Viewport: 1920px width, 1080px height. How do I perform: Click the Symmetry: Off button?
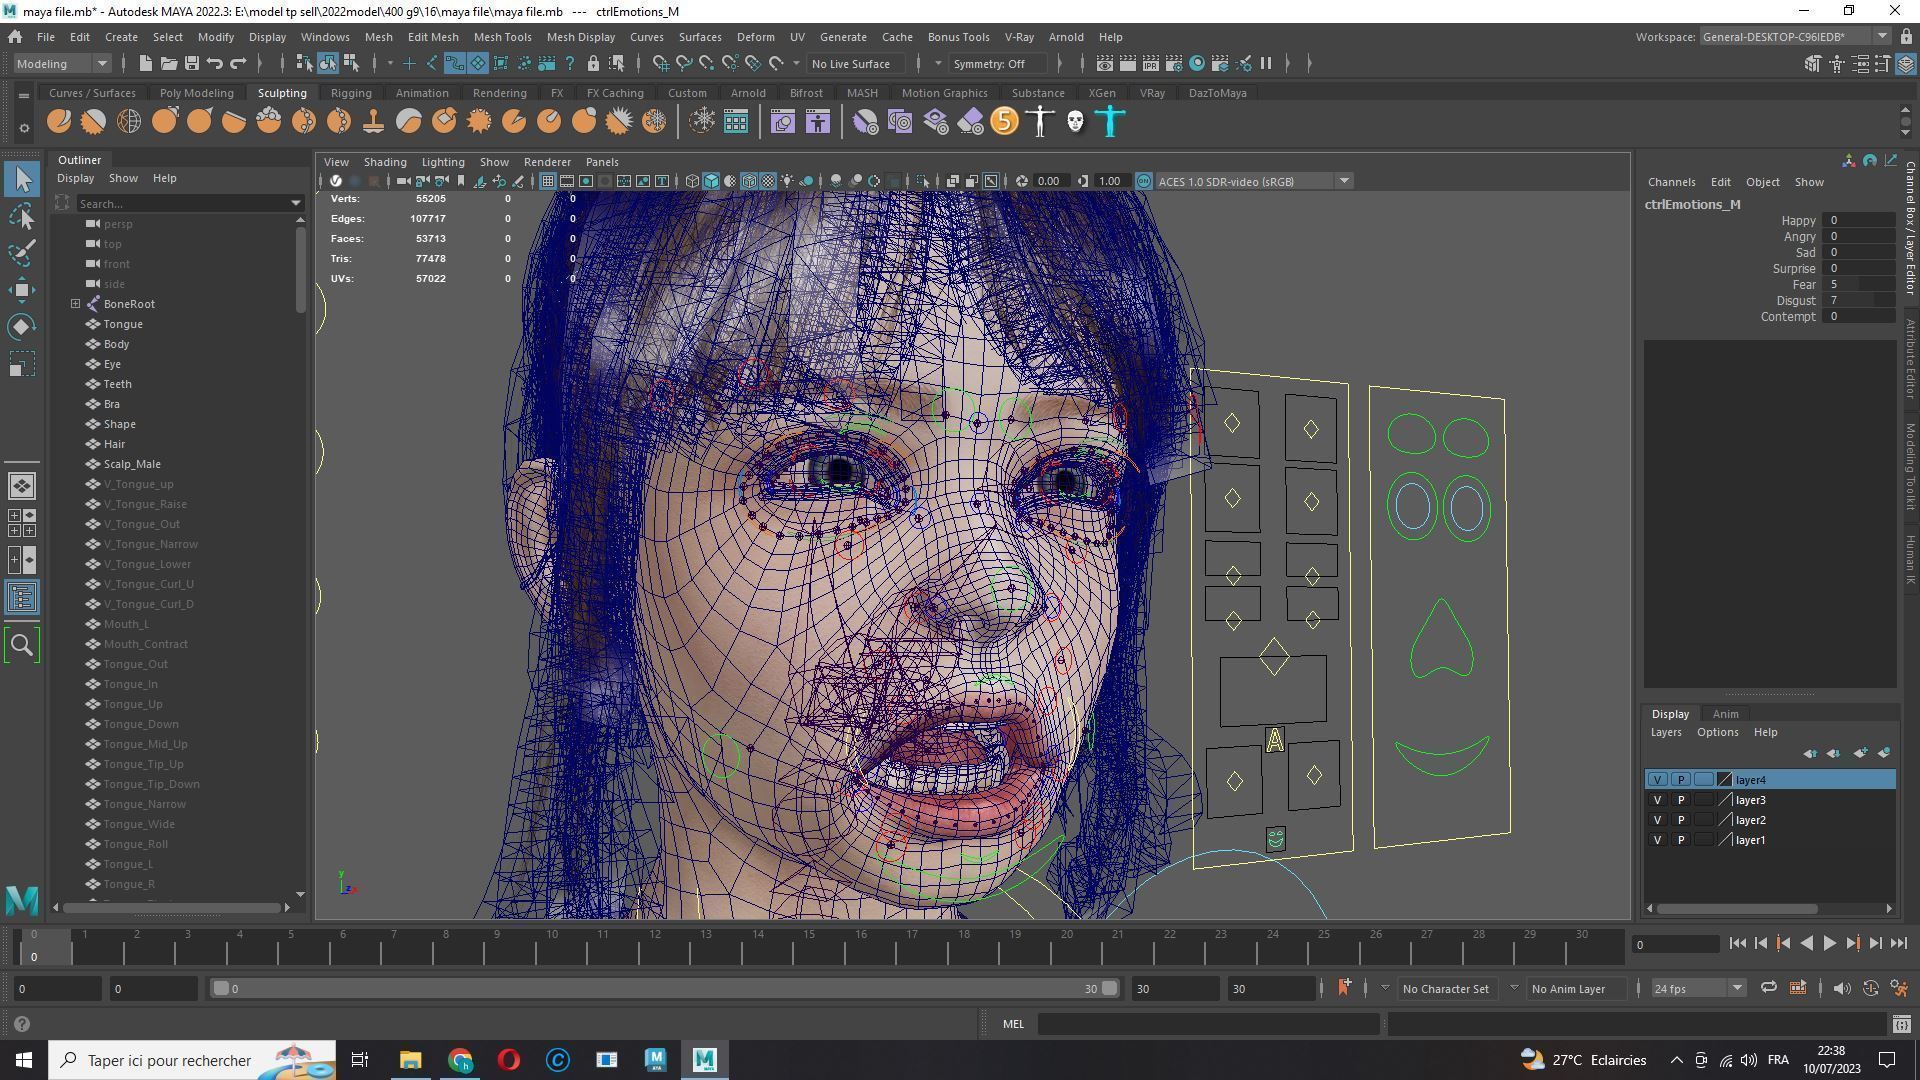(989, 63)
